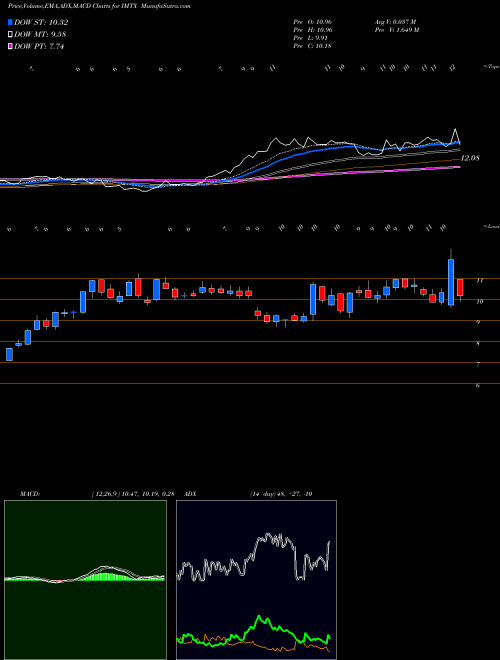Image resolution: width=500 pixels, height=660 pixels.
Task: Click the tallest blue candlestick near chart end
Action: point(451,282)
